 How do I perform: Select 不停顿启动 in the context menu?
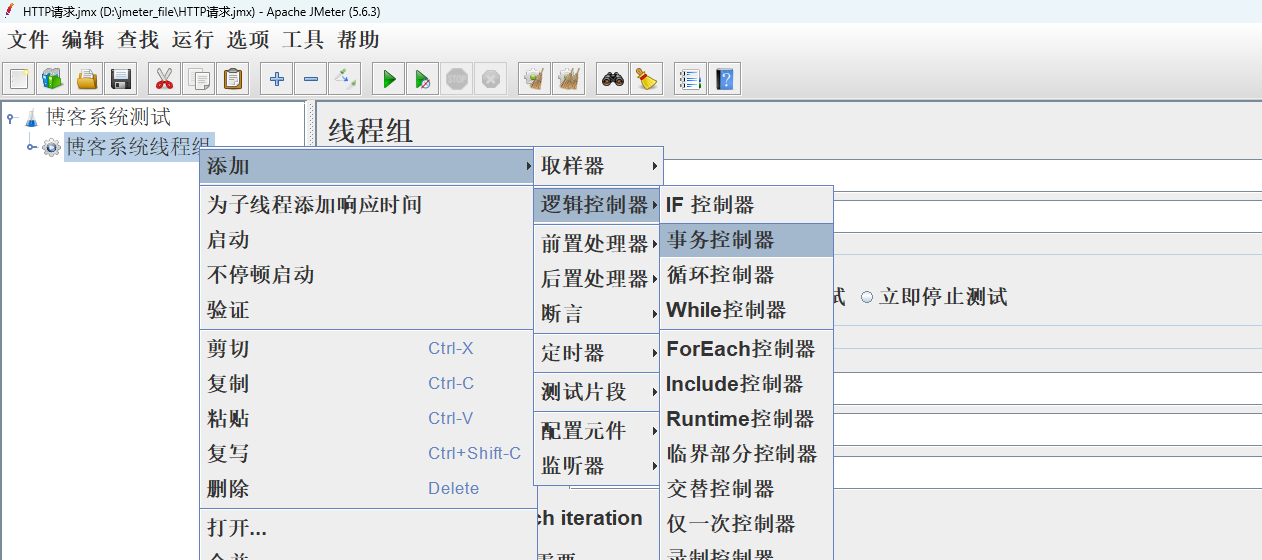tap(368, 275)
